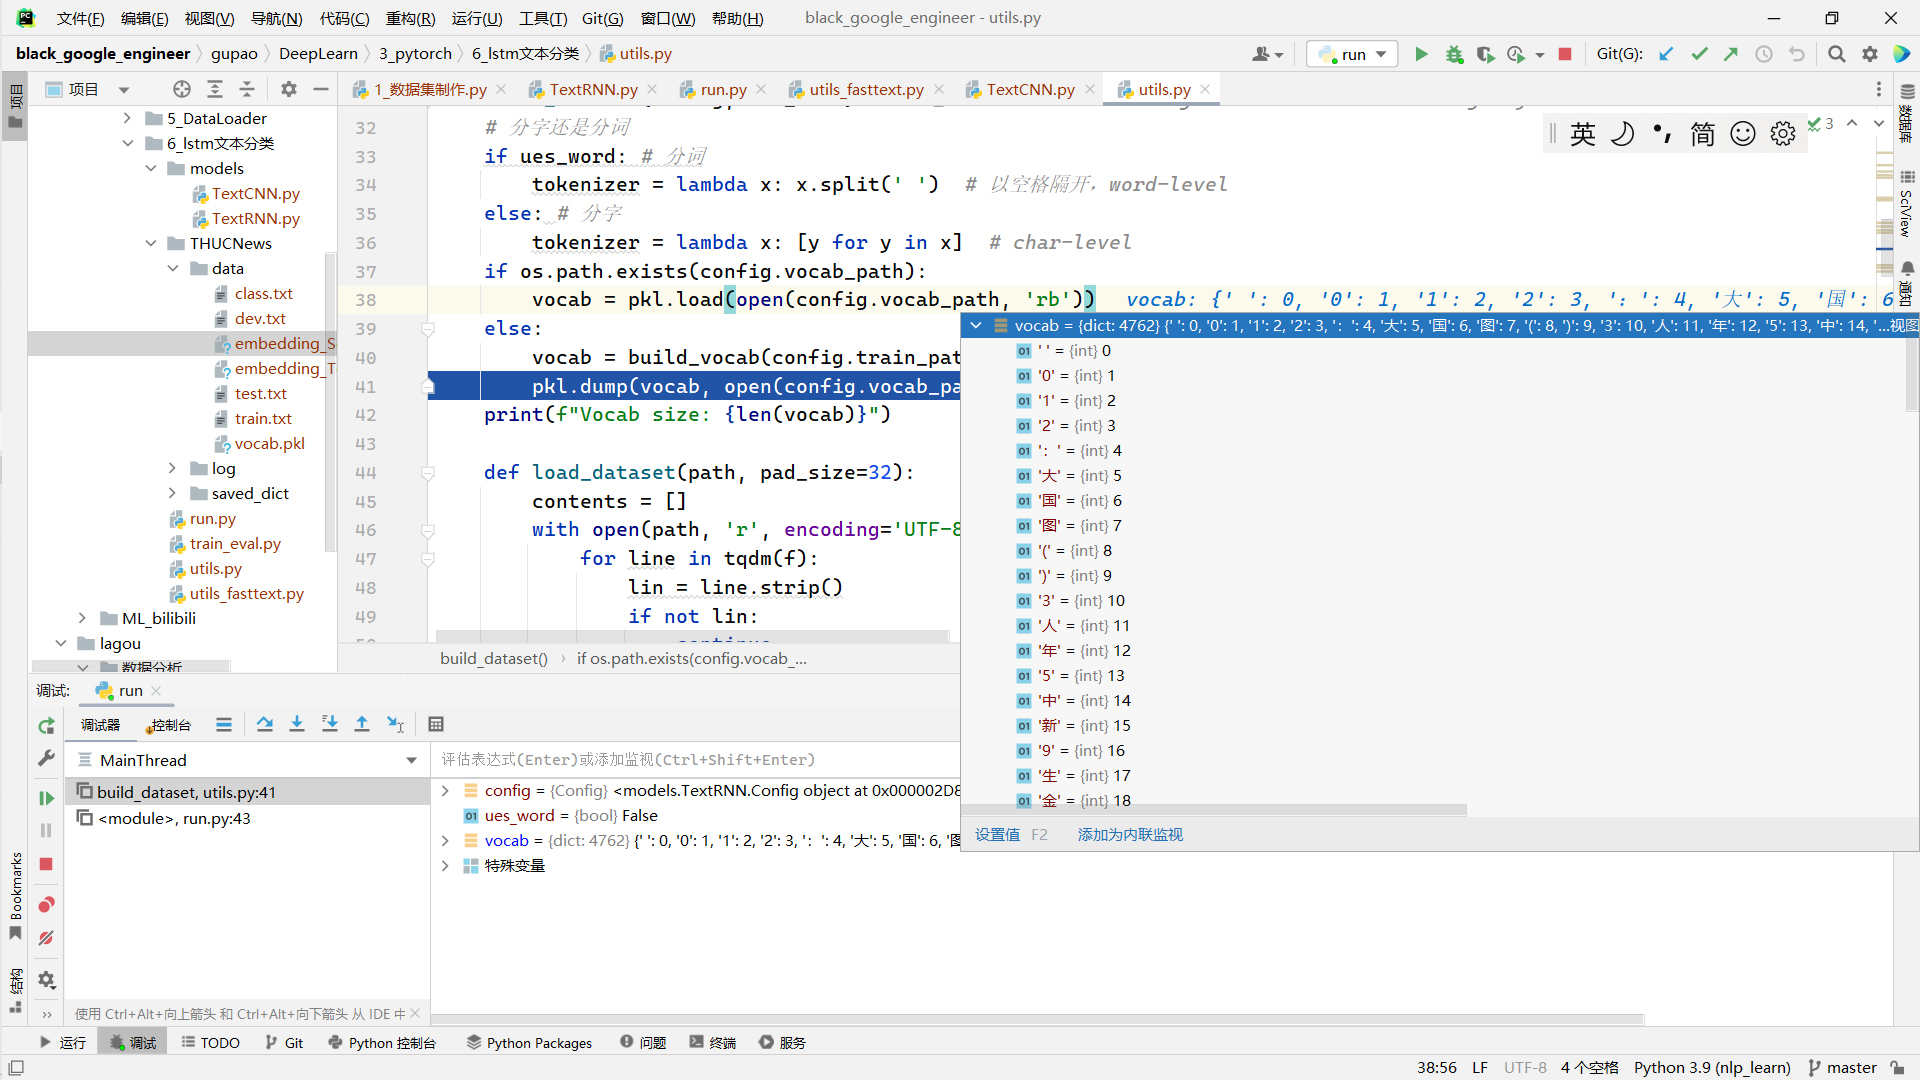
Task: Click the Step Into debug icon
Action: (297, 724)
